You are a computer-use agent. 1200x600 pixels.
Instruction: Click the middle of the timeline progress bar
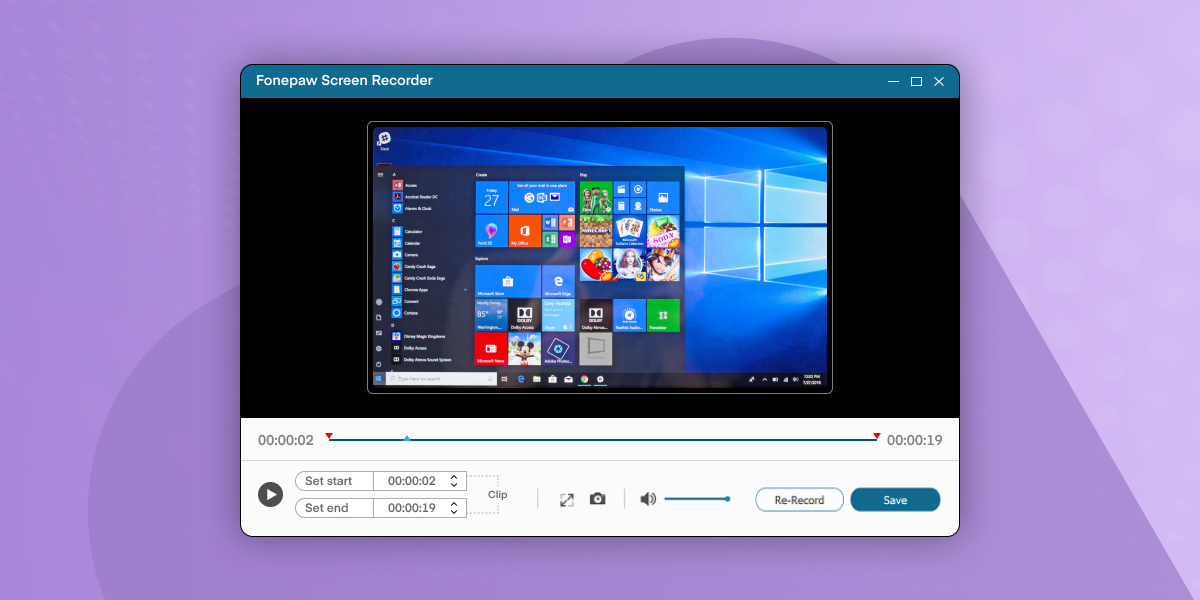pyautogui.click(x=603, y=439)
